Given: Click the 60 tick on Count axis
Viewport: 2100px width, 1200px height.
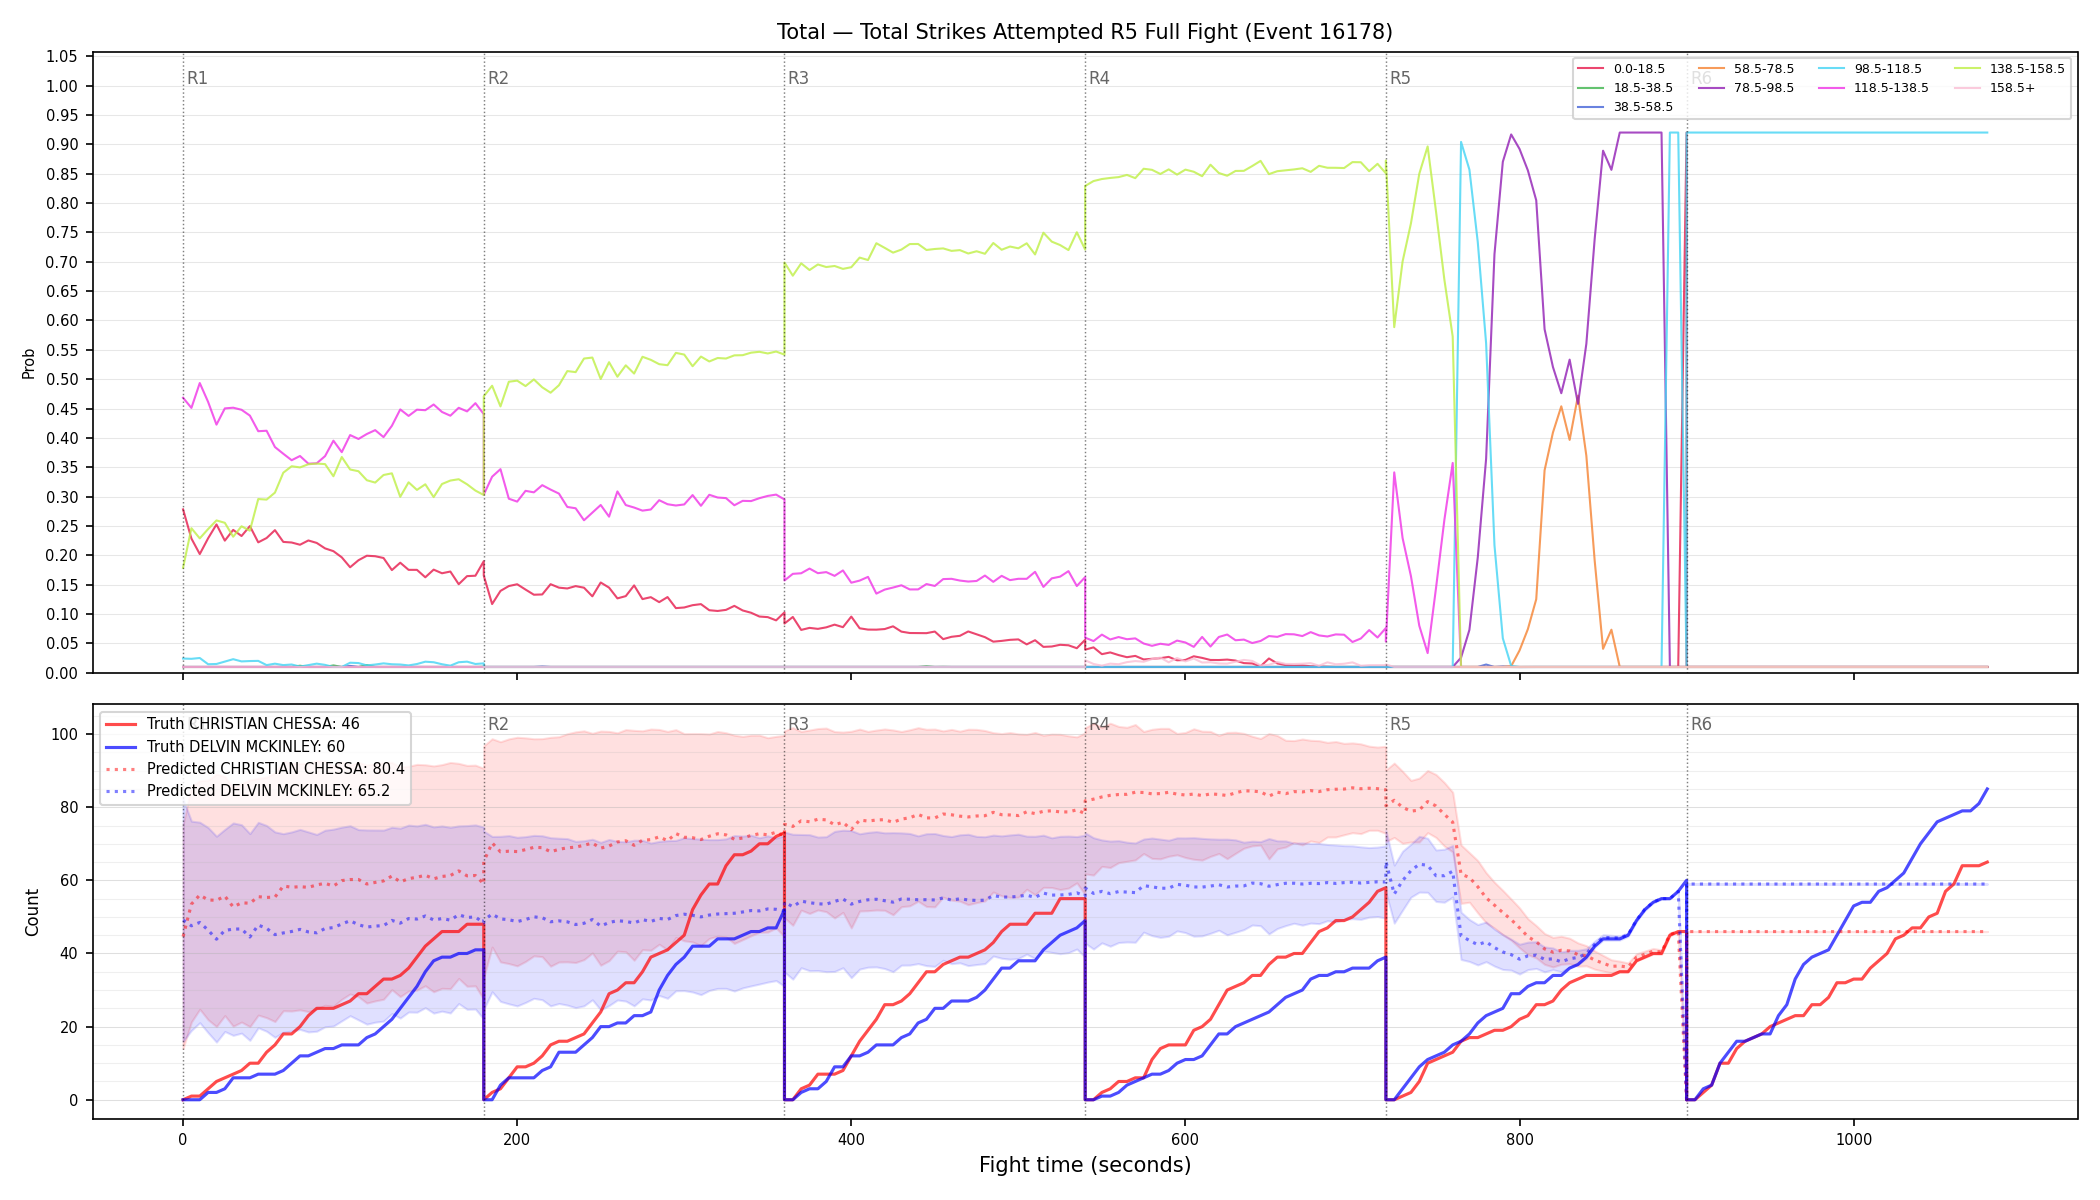Looking at the screenshot, I should click(x=69, y=880).
